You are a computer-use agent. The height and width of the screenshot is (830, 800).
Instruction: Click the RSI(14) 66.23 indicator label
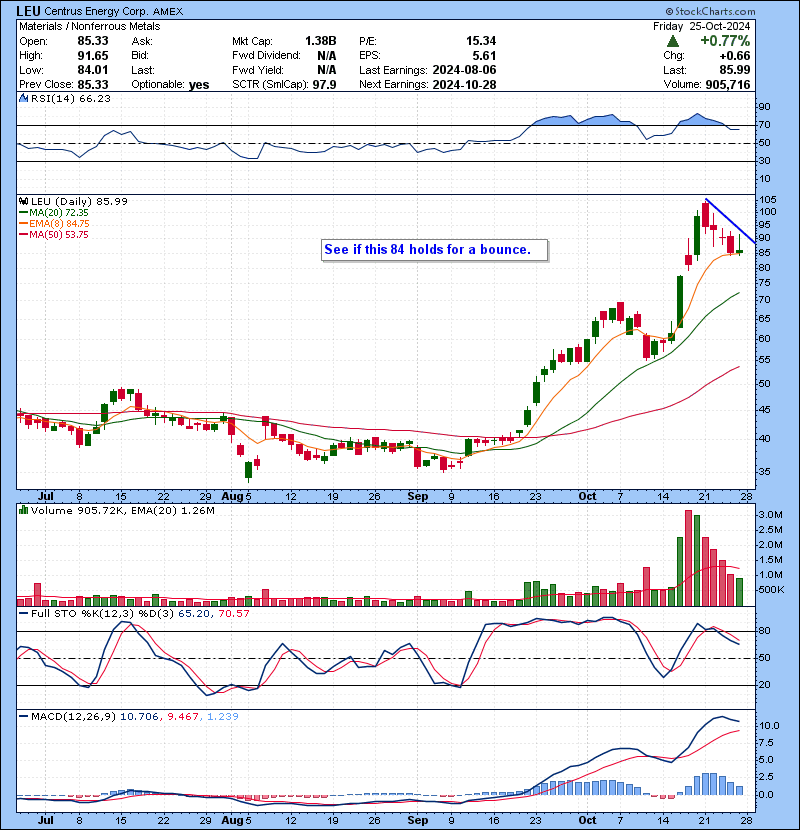(70, 98)
